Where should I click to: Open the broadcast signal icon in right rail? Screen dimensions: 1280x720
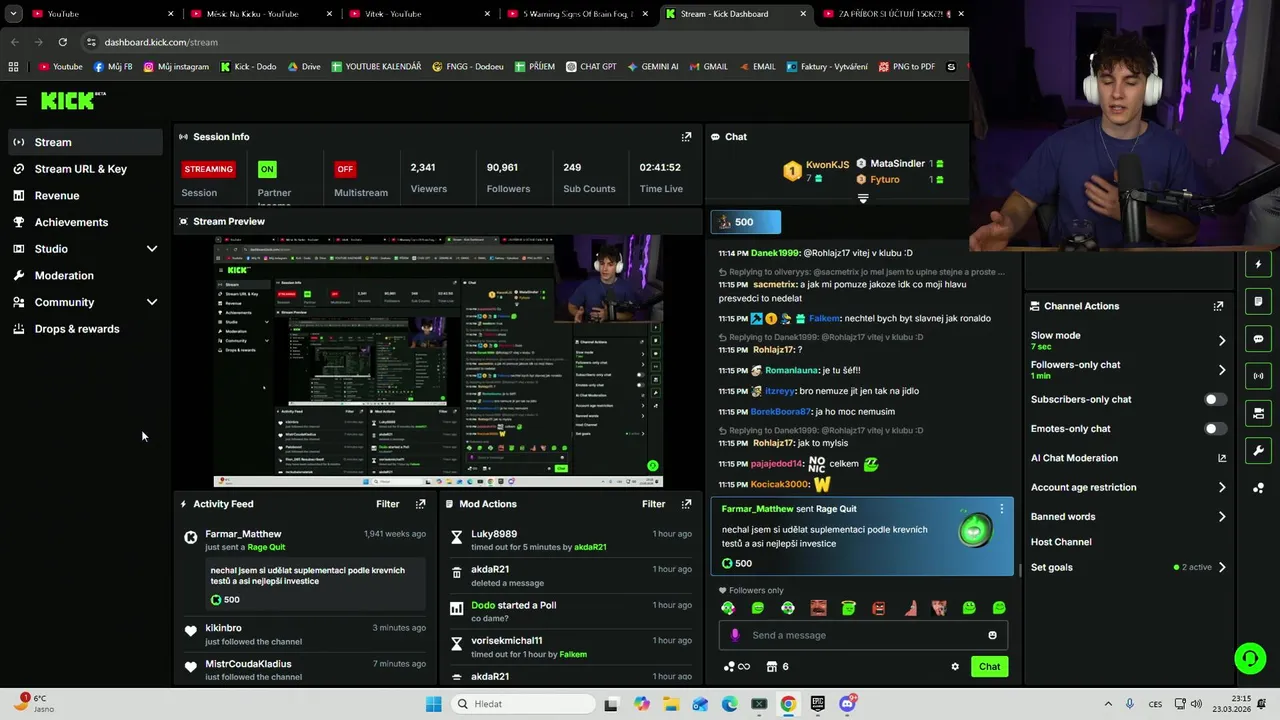[x=1258, y=376]
